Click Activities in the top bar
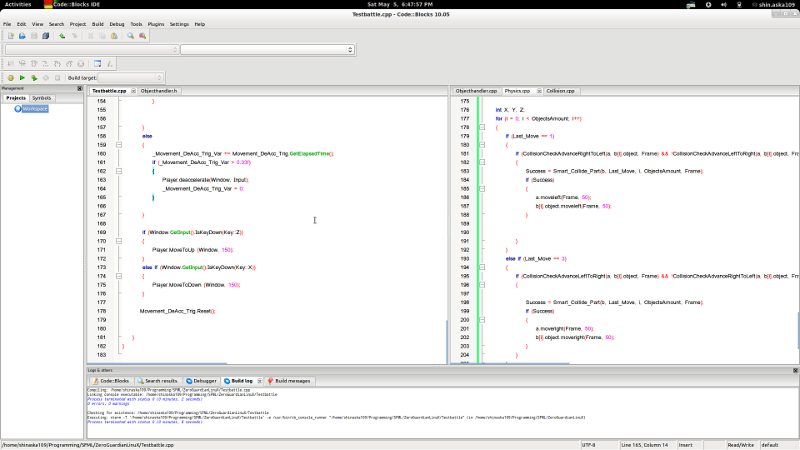Viewport: 800px width, 450px height. (x=18, y=4)
